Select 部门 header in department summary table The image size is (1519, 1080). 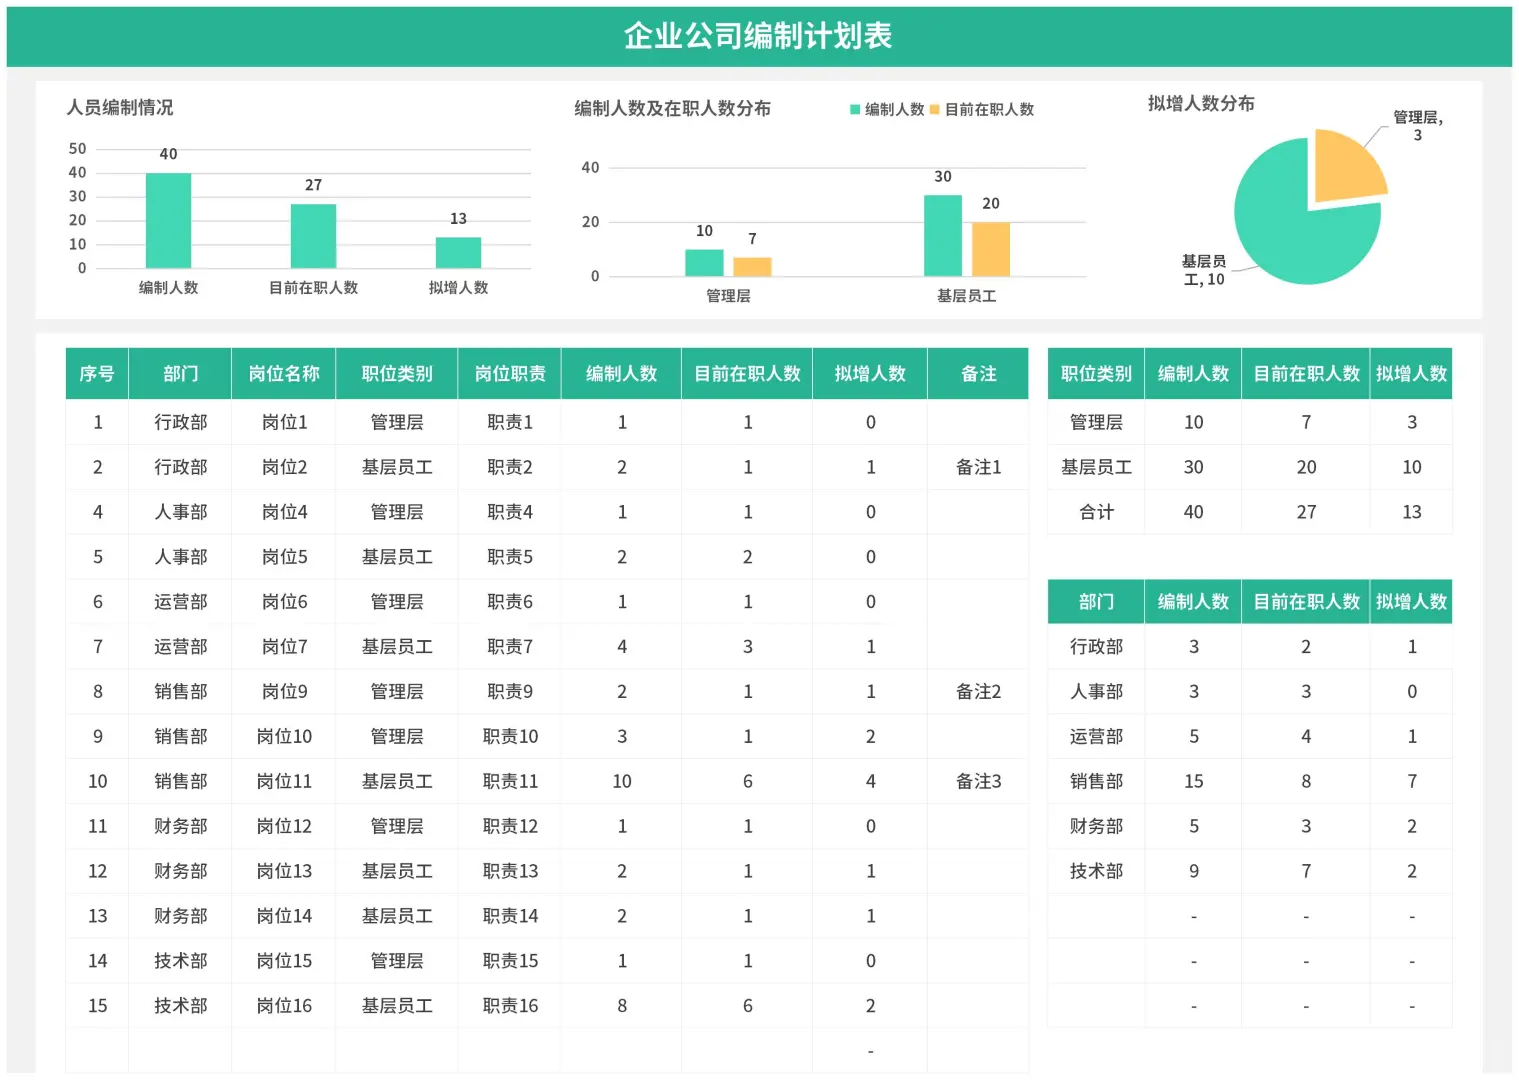tap(1096, 601)
